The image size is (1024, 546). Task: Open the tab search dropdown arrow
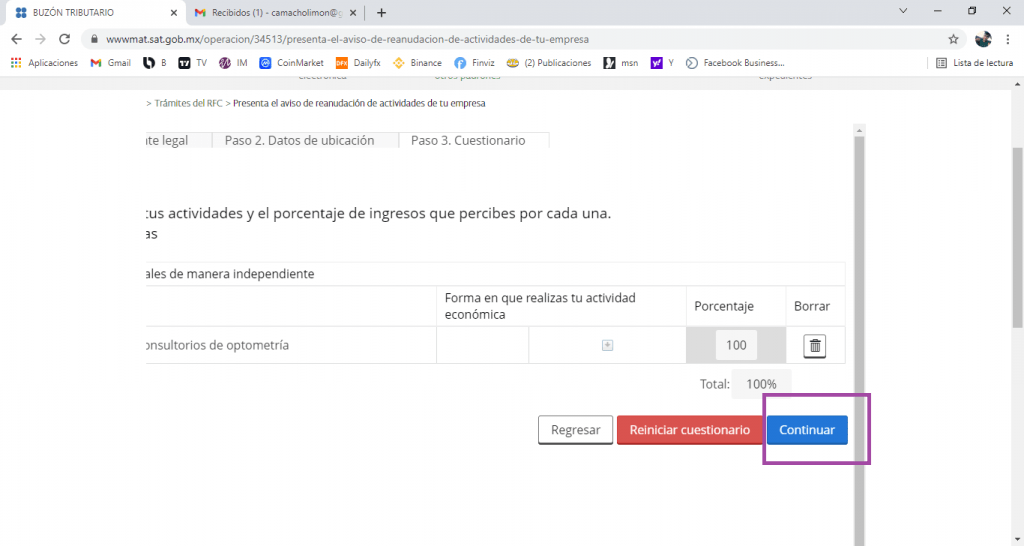(903, 10)
